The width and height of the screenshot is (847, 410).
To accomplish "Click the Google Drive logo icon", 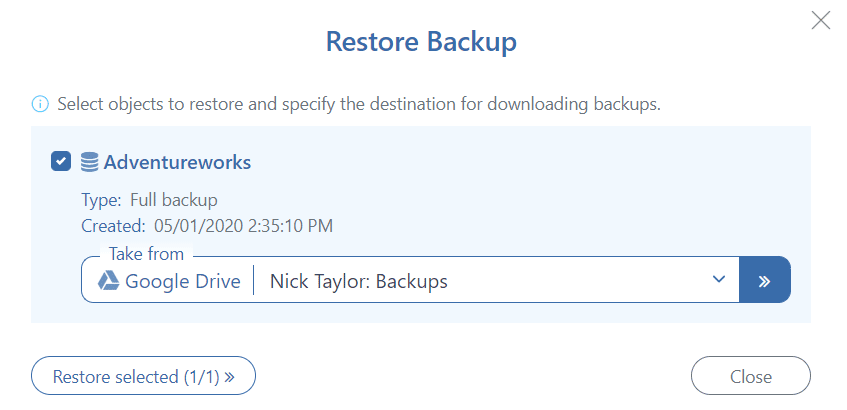I will (108, 281).
